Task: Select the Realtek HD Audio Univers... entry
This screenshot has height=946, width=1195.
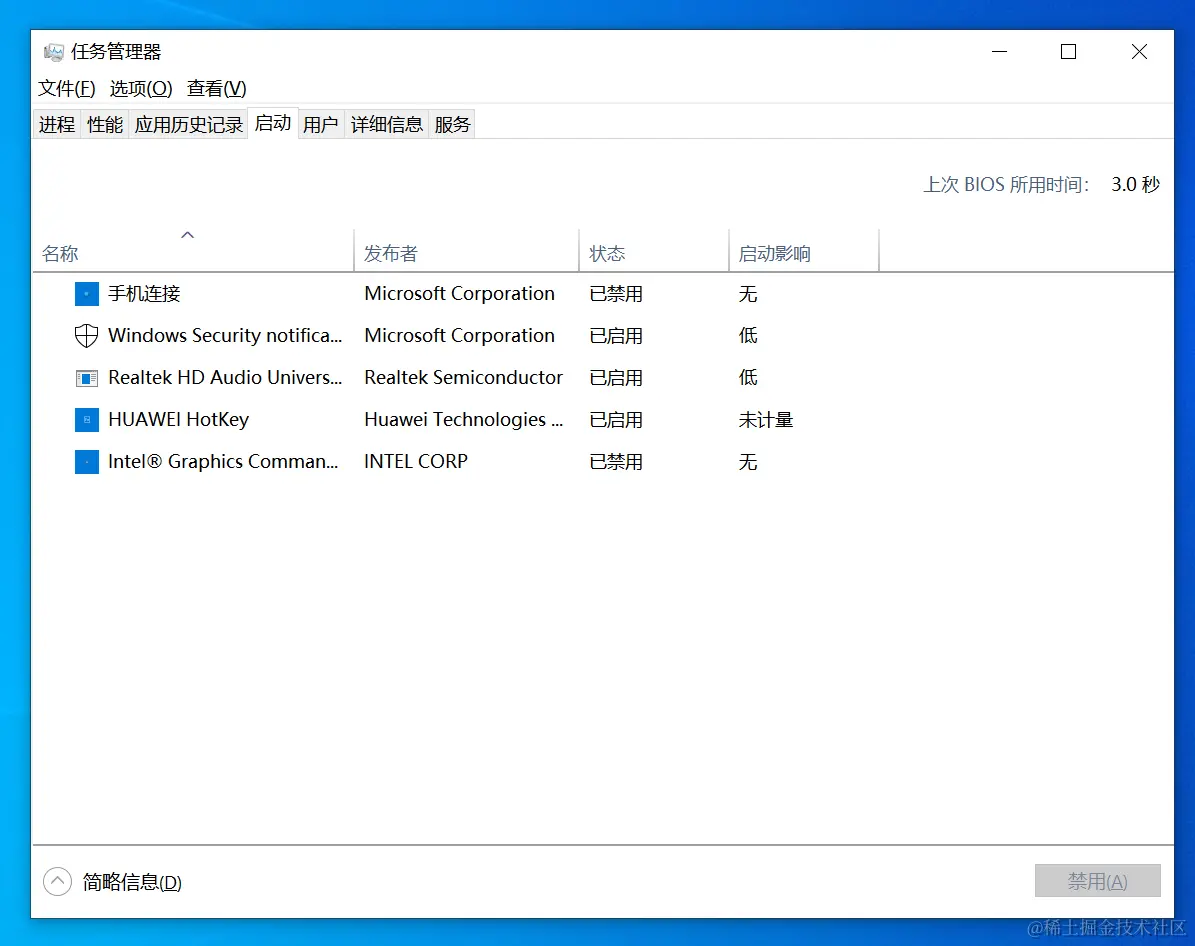Action: 225,377
